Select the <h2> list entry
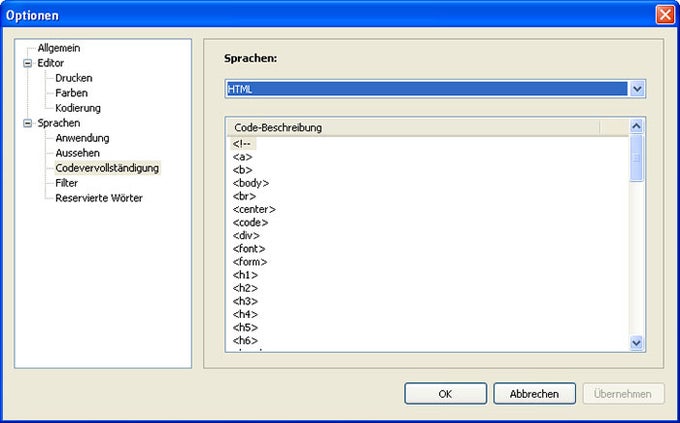Viewport: 680px width, 423px height. click(x=245, y=288)
